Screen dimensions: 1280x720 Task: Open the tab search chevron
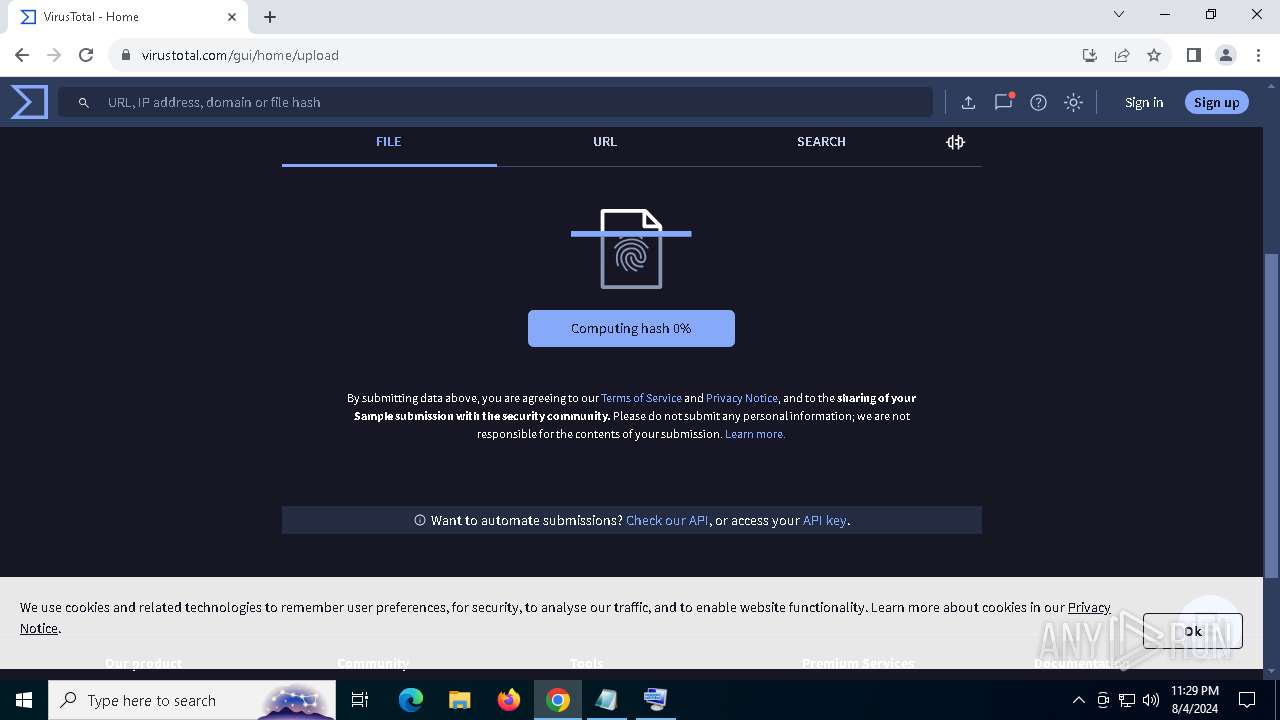[x=1119, y=15]
